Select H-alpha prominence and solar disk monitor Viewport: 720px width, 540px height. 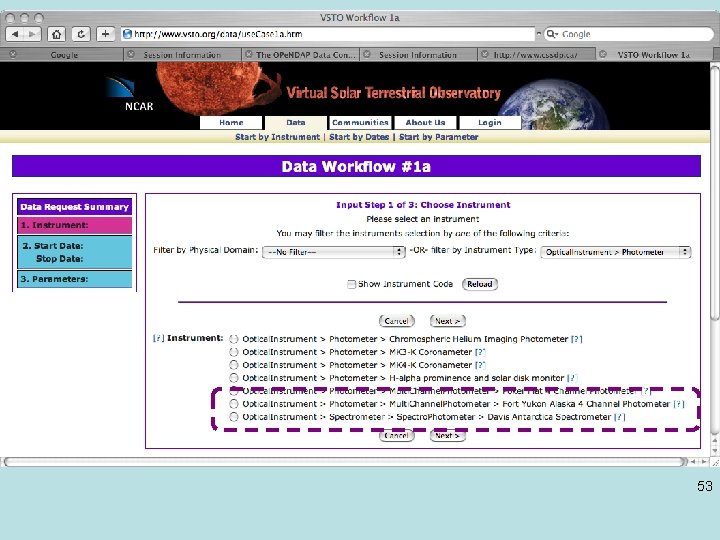click(234, 377)
